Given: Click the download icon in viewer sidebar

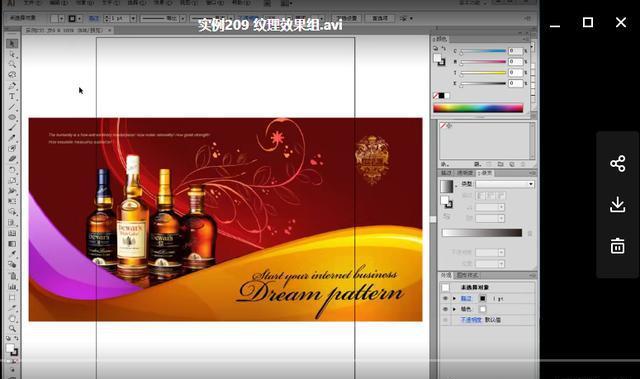Looking at the screenshot, I should [x=618, y=204].
